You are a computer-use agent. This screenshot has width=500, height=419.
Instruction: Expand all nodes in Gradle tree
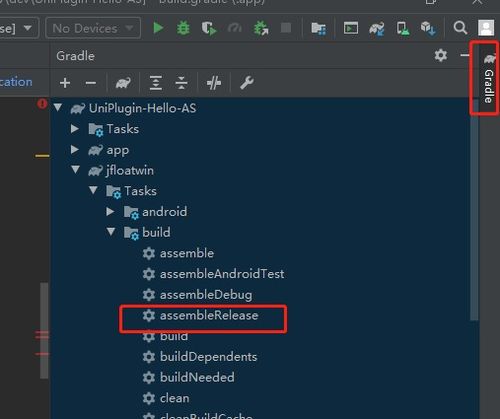pos(156,83)
